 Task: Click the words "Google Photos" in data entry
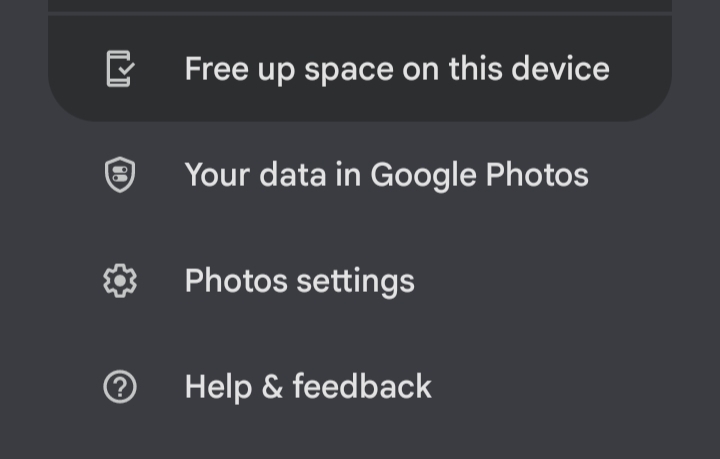coord(479,175)
